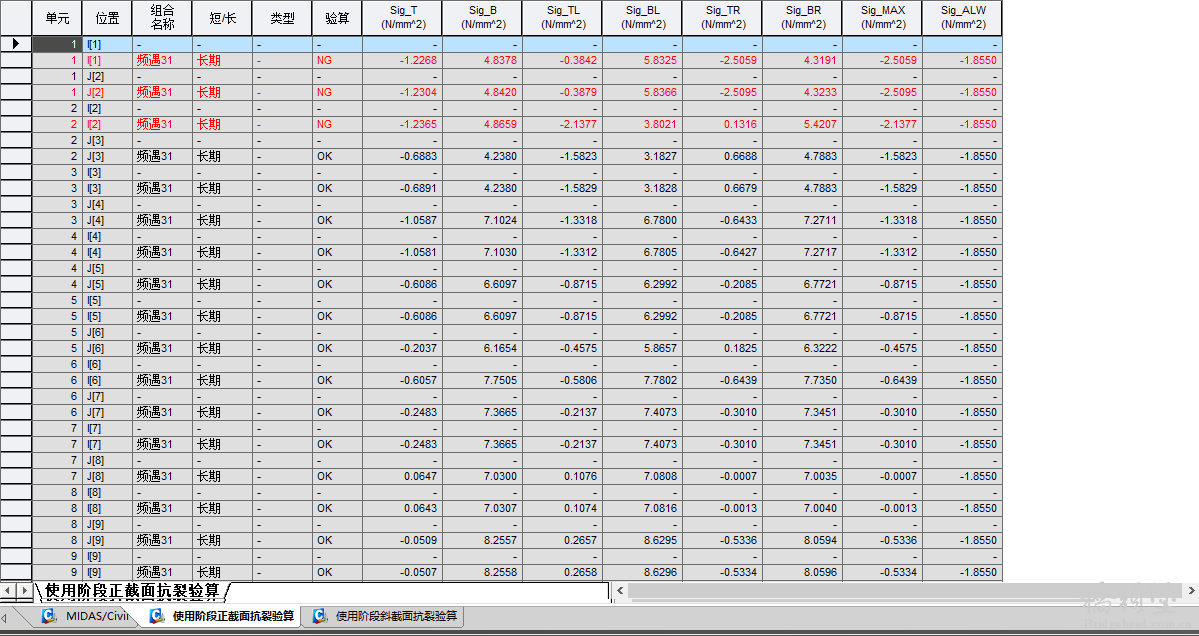The image size is (1199, 636).
Task: Click the right scroll arrow of the horizontal scrollbar
Action: click(x=1191, y=590)
